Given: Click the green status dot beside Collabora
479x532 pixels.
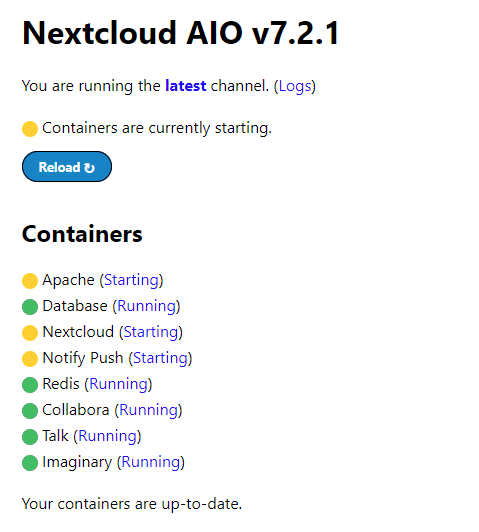Looking at the screenshot, I should 30,411.
